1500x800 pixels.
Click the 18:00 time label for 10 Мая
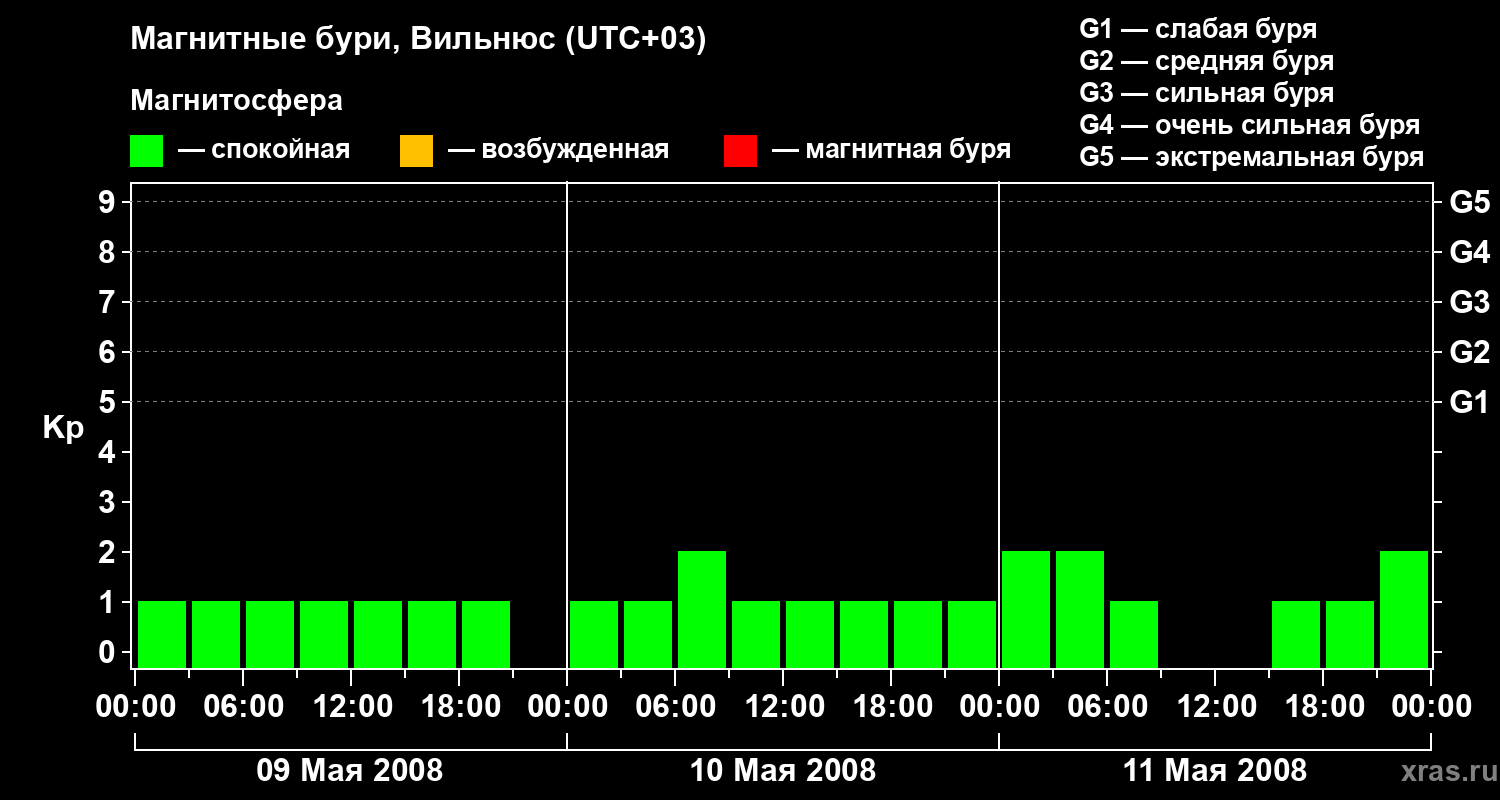coord(891,707)
